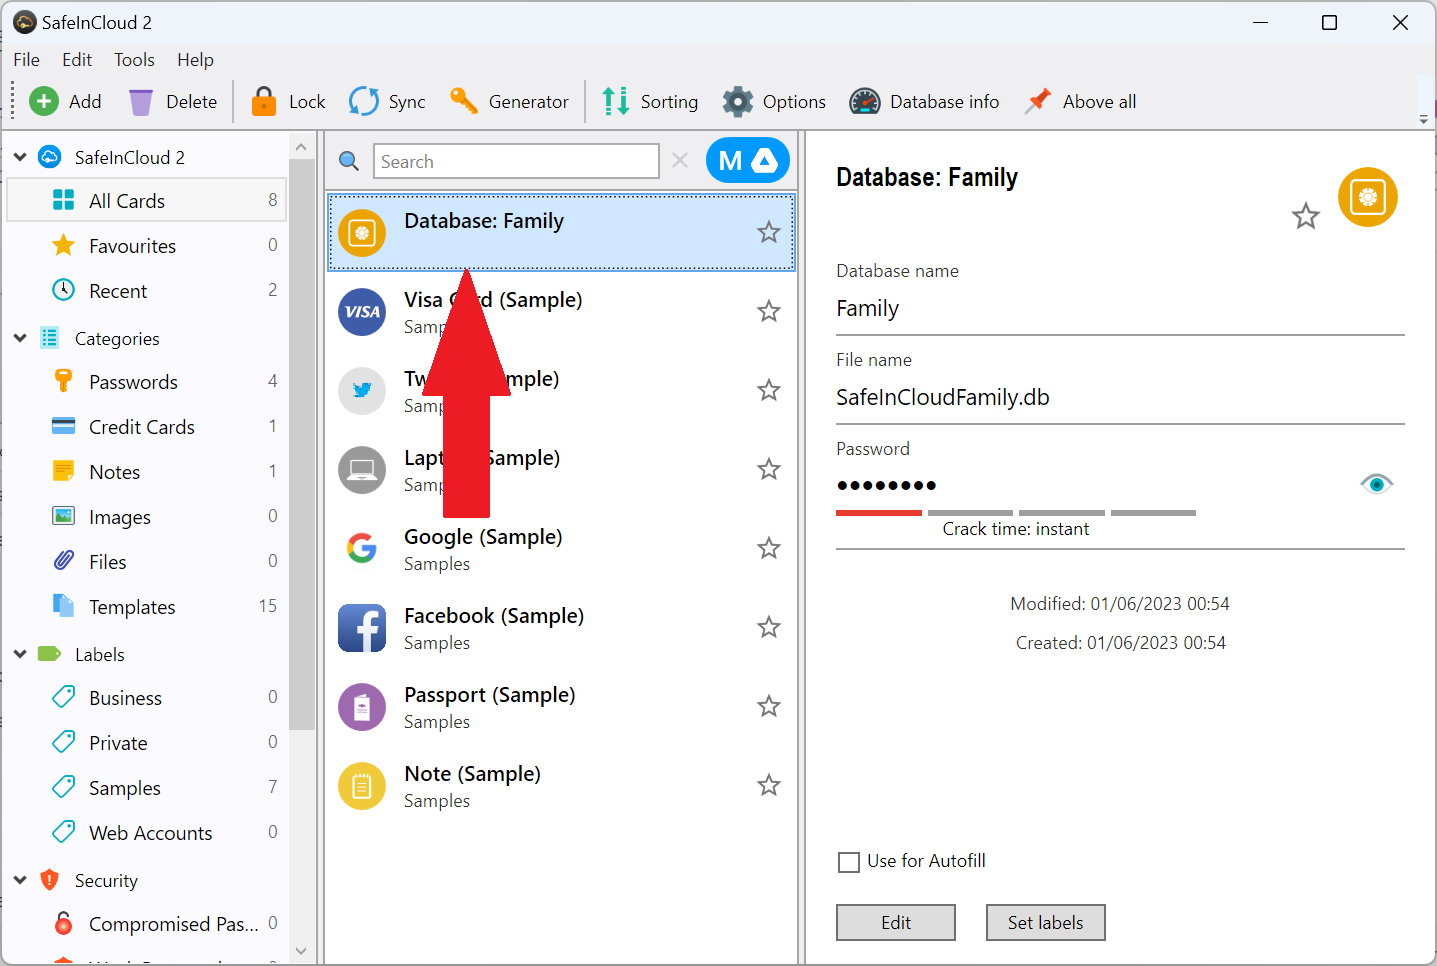Star the Google (Sample) entry

[768, 548]
